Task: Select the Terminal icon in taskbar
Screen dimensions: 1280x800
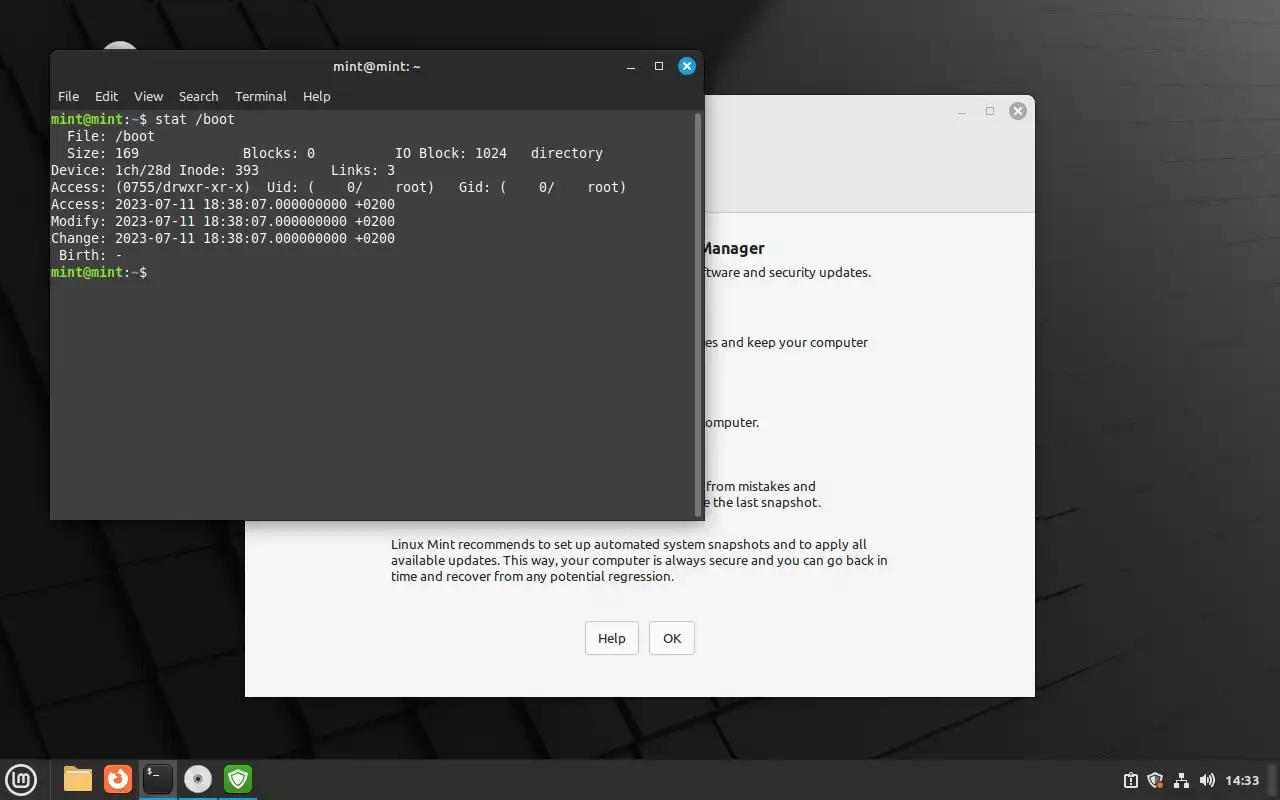Action: coord(158,779)
